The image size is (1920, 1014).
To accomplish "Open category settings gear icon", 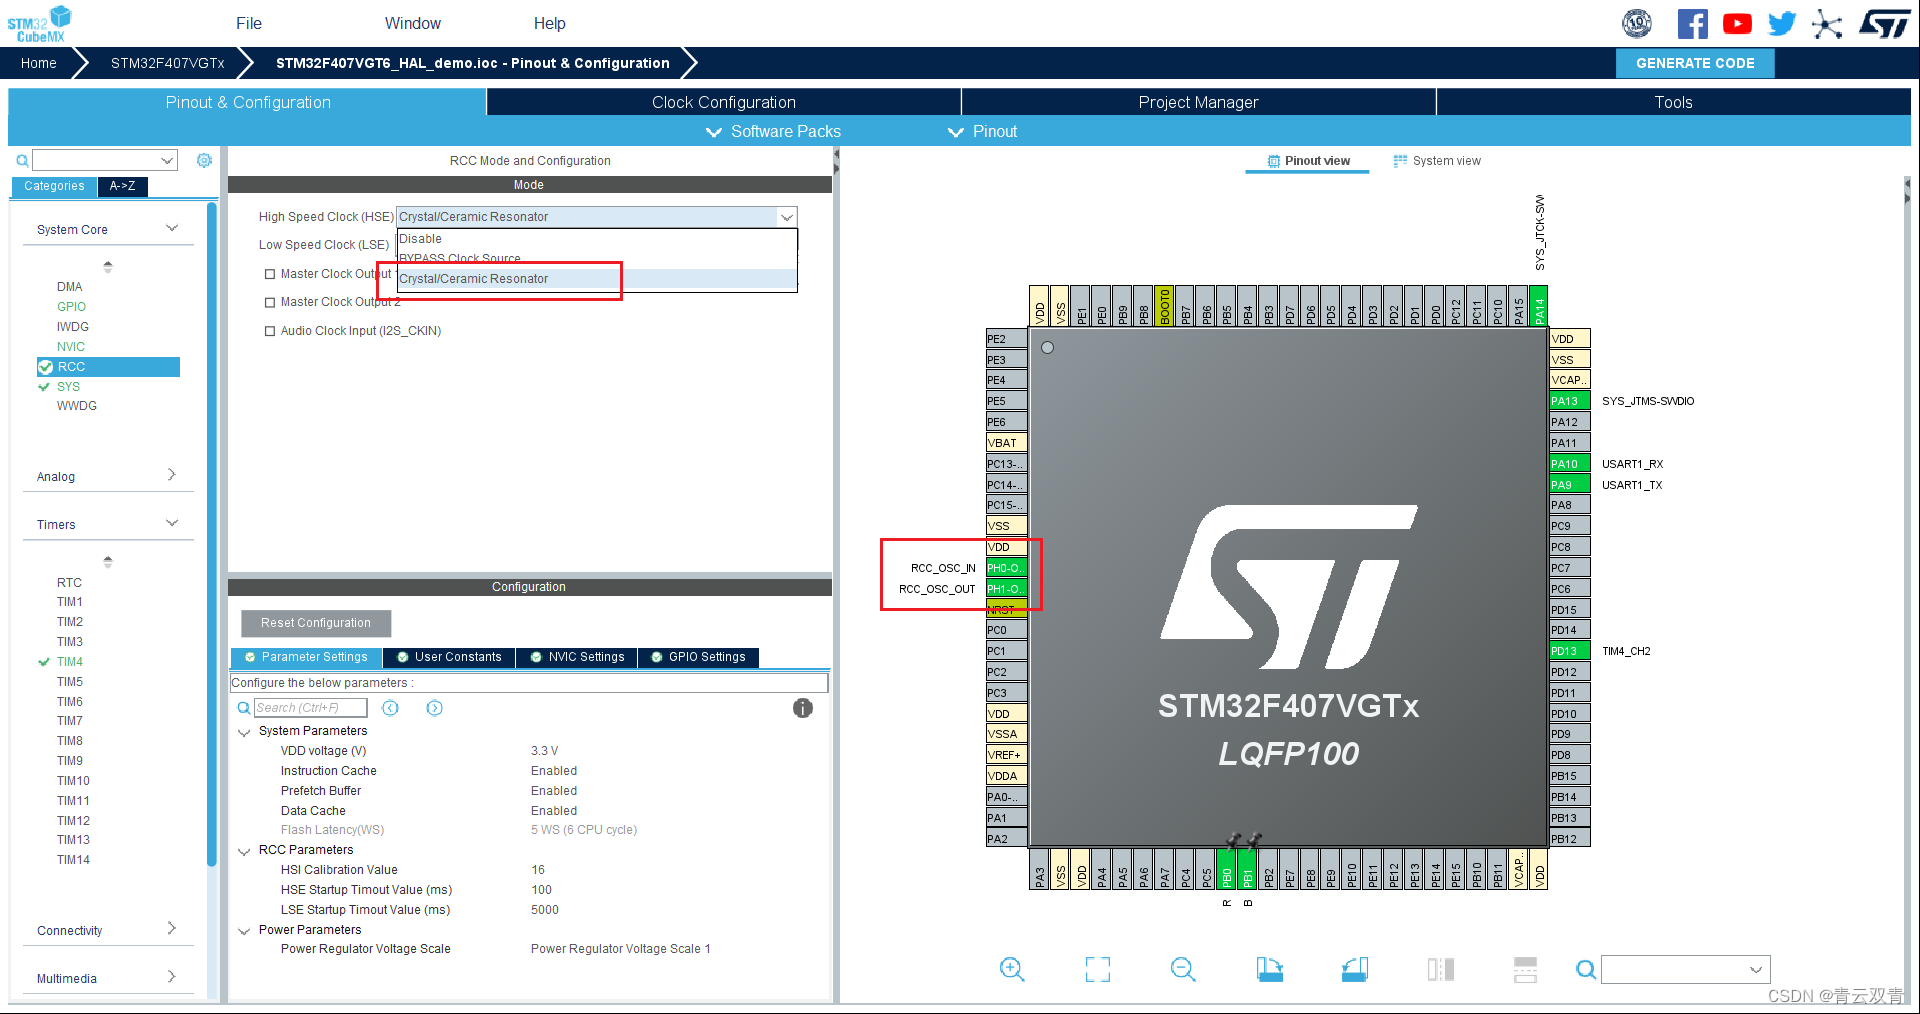I will click(204, 160).
